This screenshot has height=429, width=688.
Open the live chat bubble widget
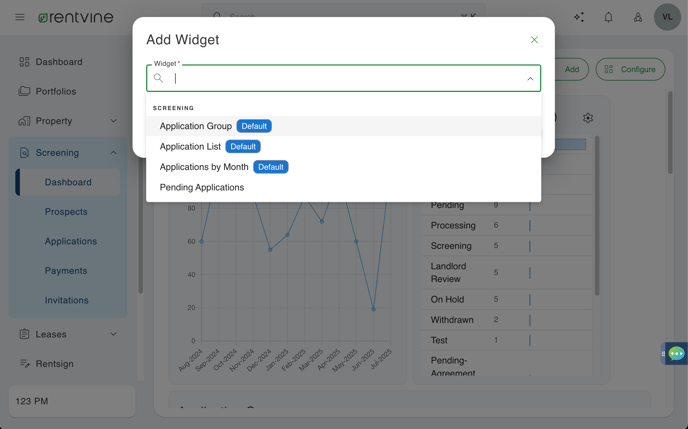pos(676,353)
